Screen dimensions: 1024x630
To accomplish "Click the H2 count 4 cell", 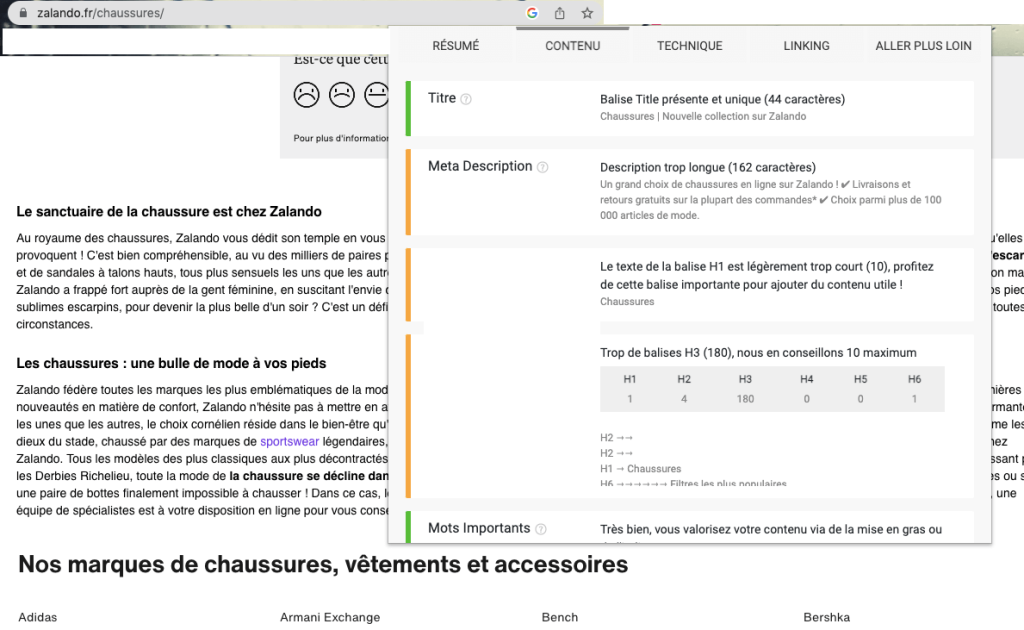I will click(684, 399).
